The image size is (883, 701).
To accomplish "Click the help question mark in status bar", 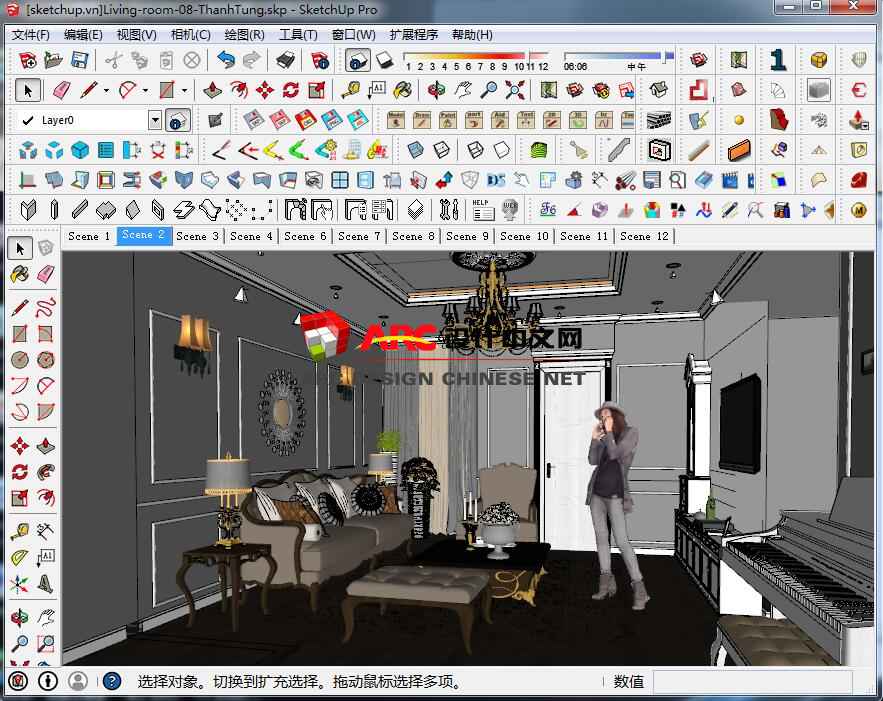I will (x=111, y=681).
